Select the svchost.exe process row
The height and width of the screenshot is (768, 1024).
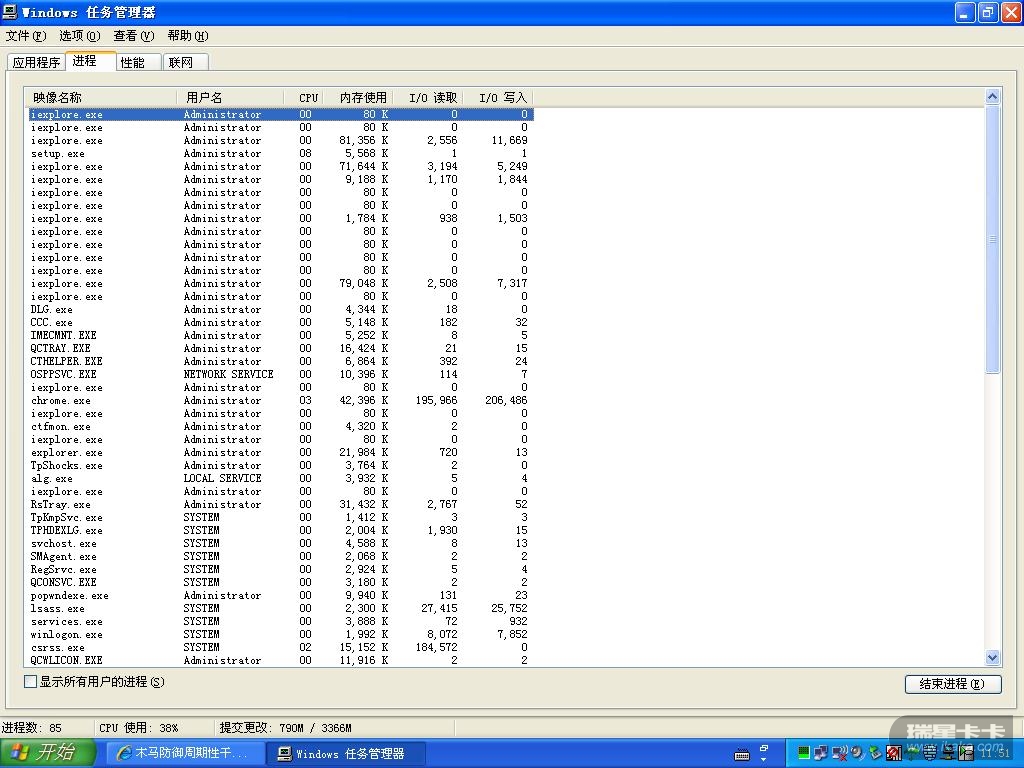(x=281, y=543)
